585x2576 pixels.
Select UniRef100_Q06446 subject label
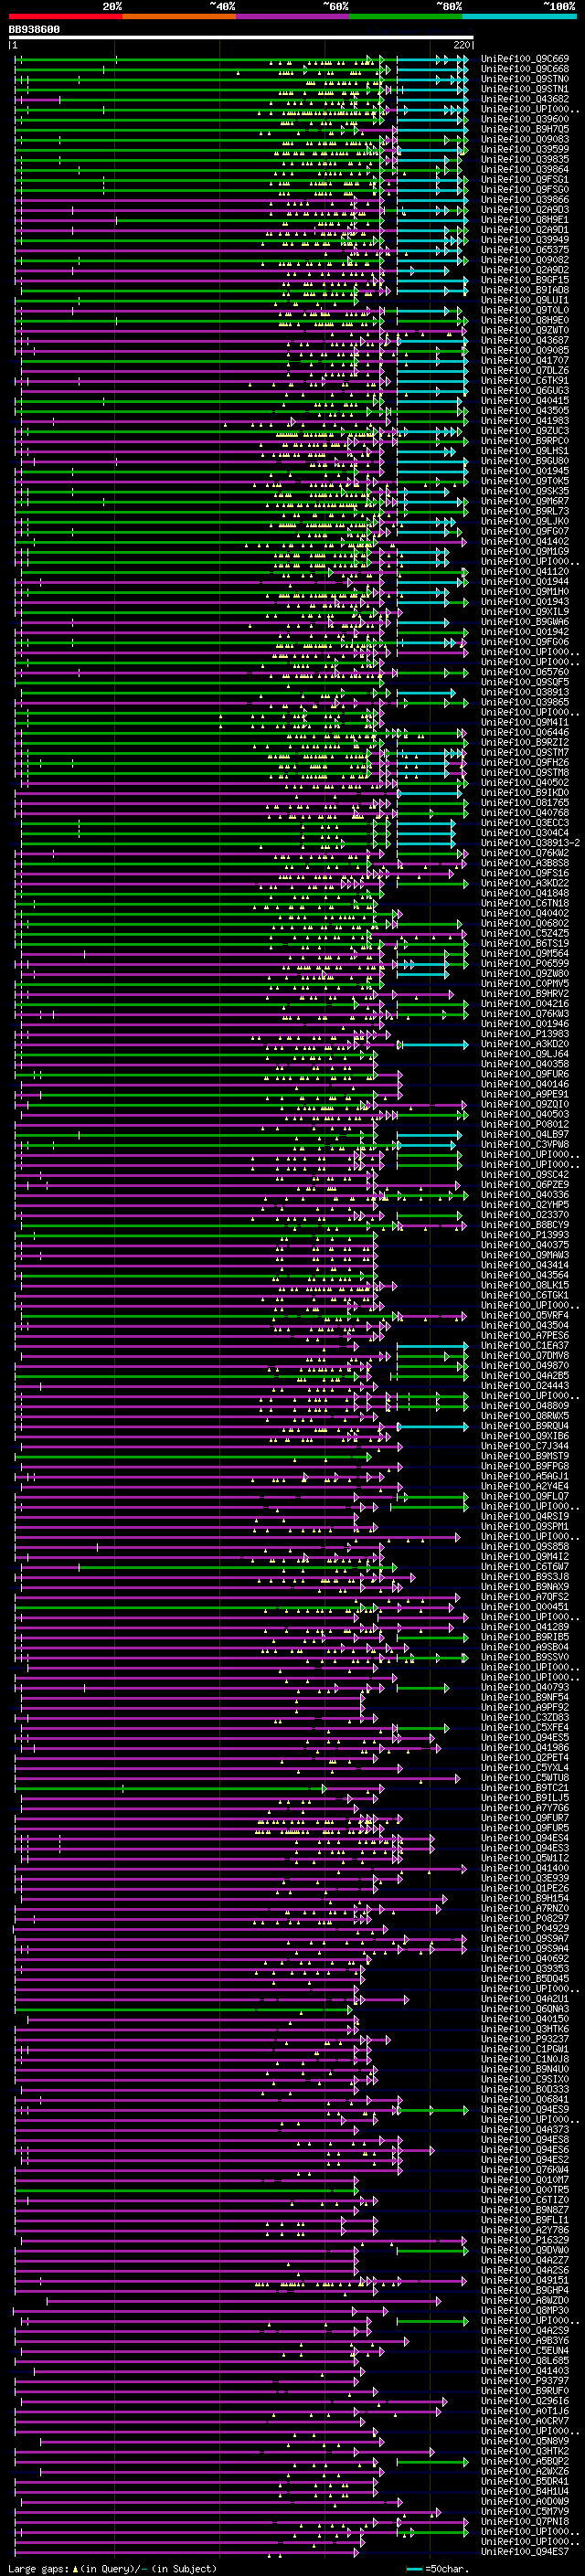[525, 732]
